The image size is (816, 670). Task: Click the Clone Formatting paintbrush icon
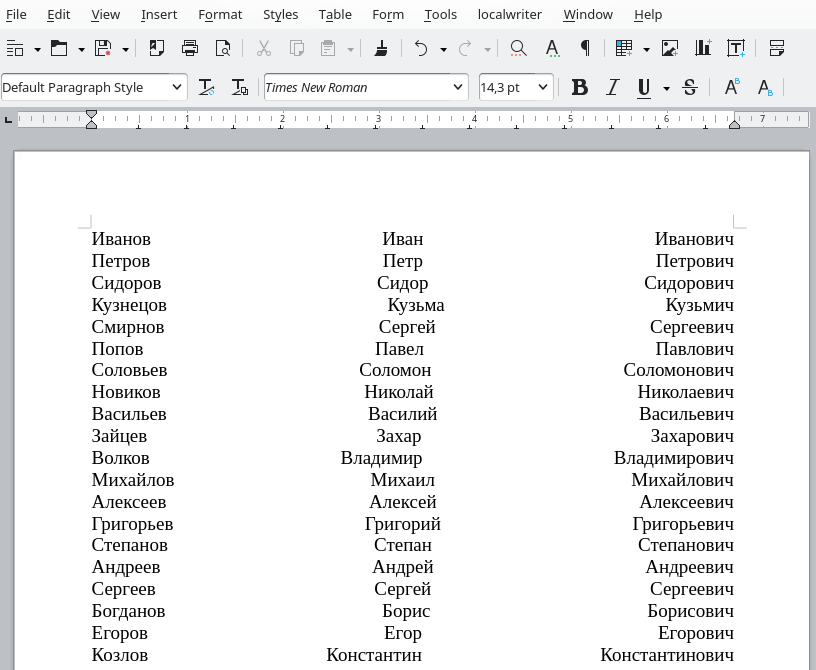381,48
